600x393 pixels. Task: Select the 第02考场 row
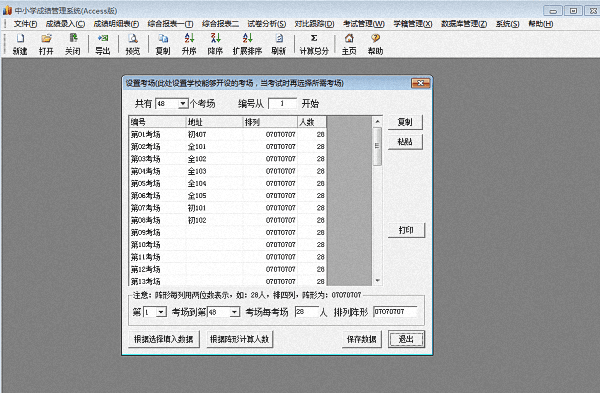point(228,147)
